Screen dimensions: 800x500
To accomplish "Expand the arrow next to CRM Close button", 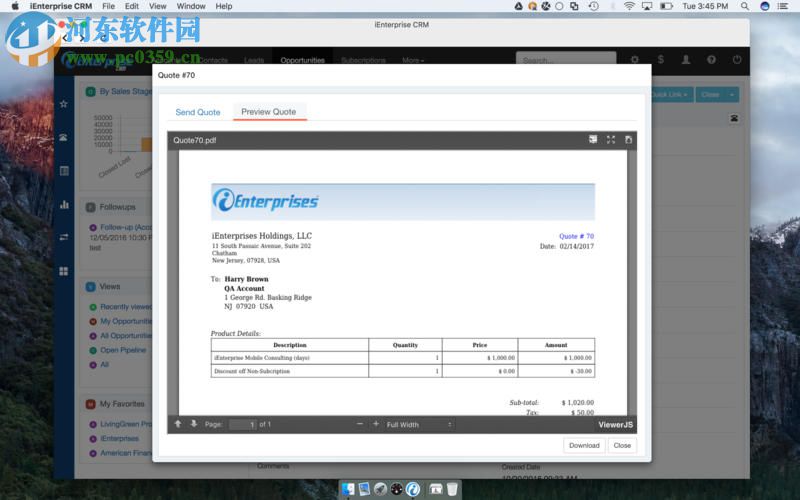I will pyautogui.click(x=732, y=94).
